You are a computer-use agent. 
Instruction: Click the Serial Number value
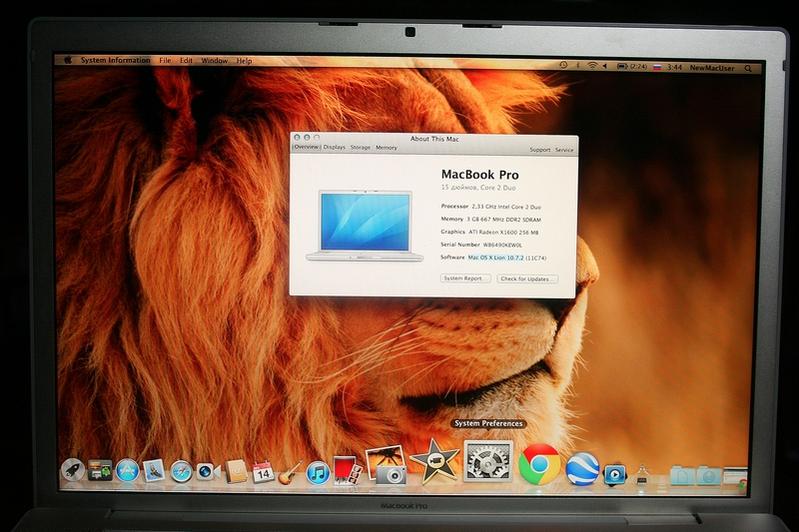click(502, 245)
